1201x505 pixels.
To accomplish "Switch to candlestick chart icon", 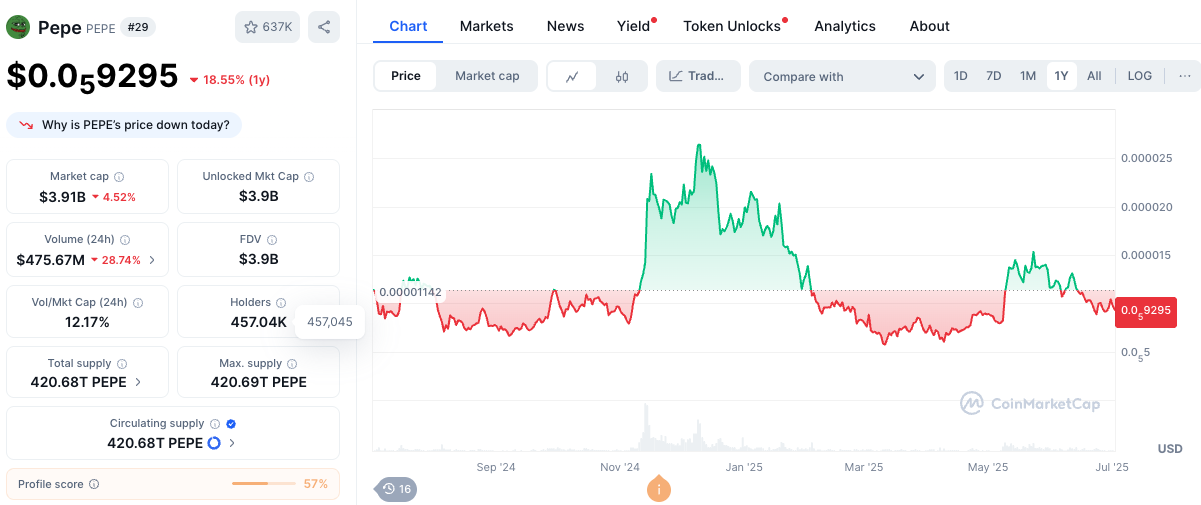I will pyautogui.click(x=622, y=76).
